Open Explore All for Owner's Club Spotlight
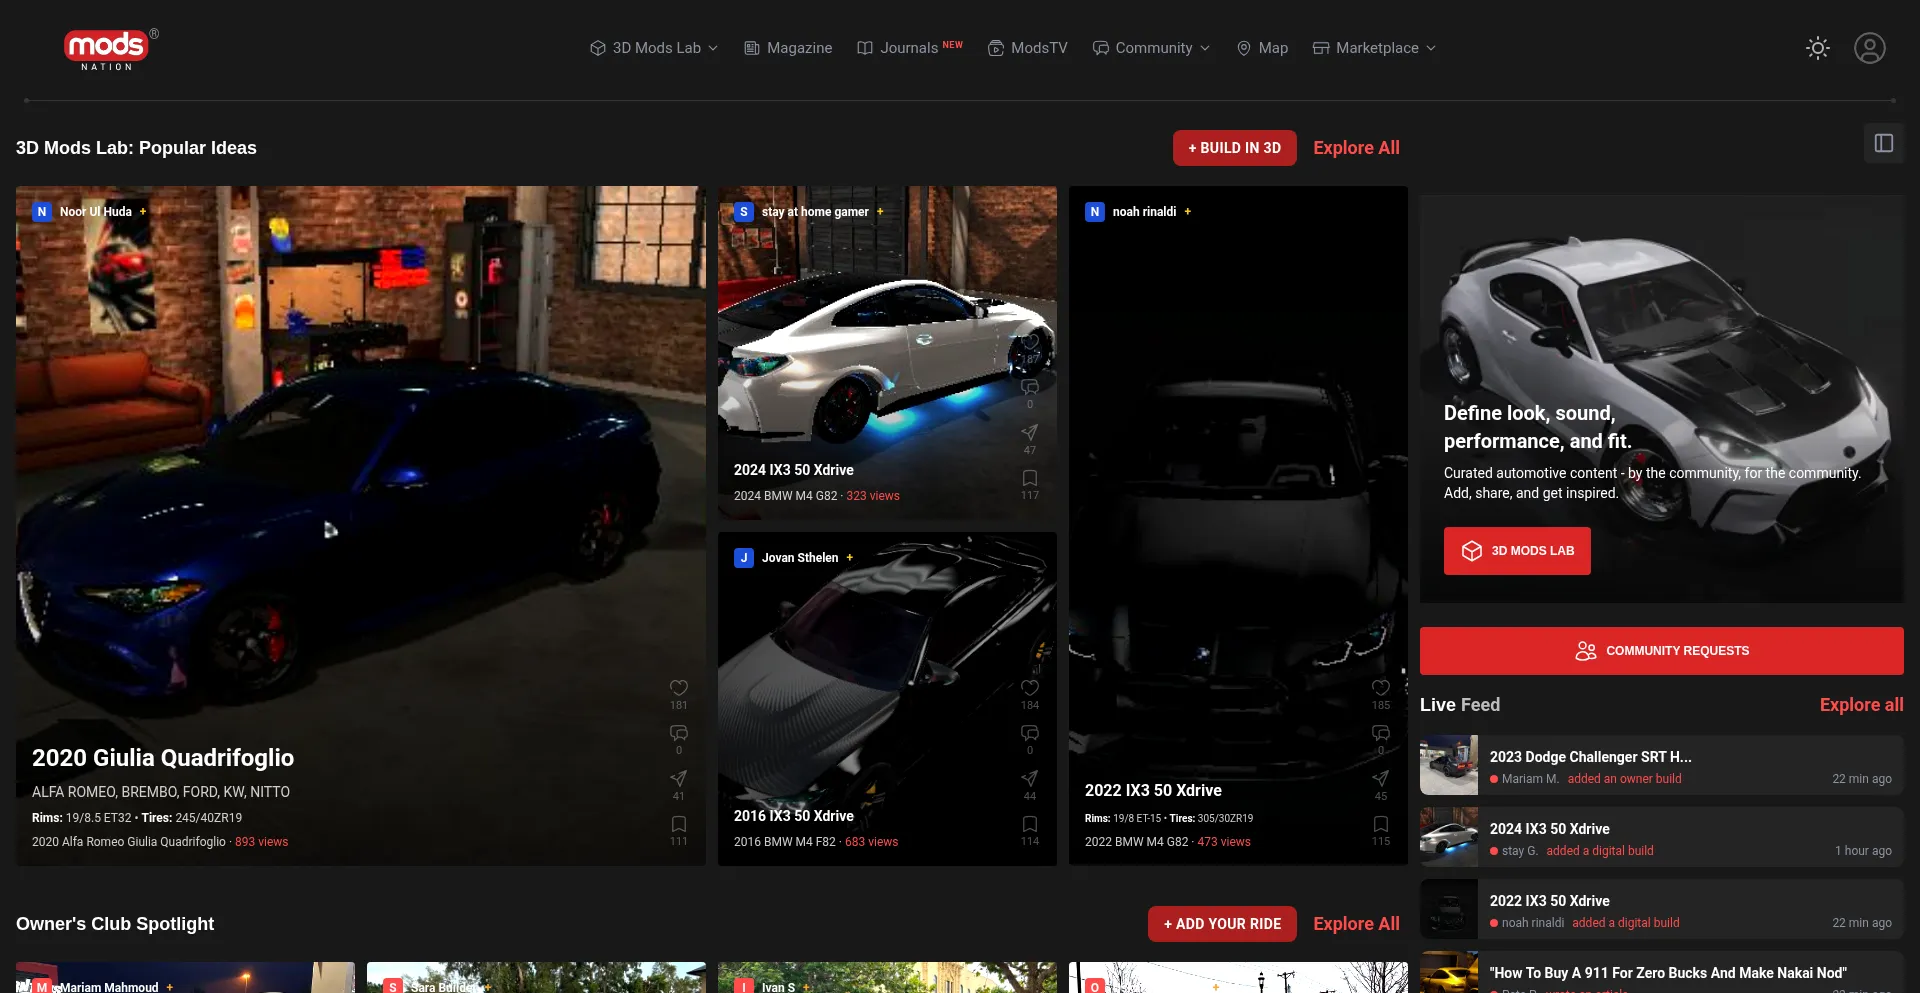Viewport: 1920px width, 993px height. [1356, 924]
